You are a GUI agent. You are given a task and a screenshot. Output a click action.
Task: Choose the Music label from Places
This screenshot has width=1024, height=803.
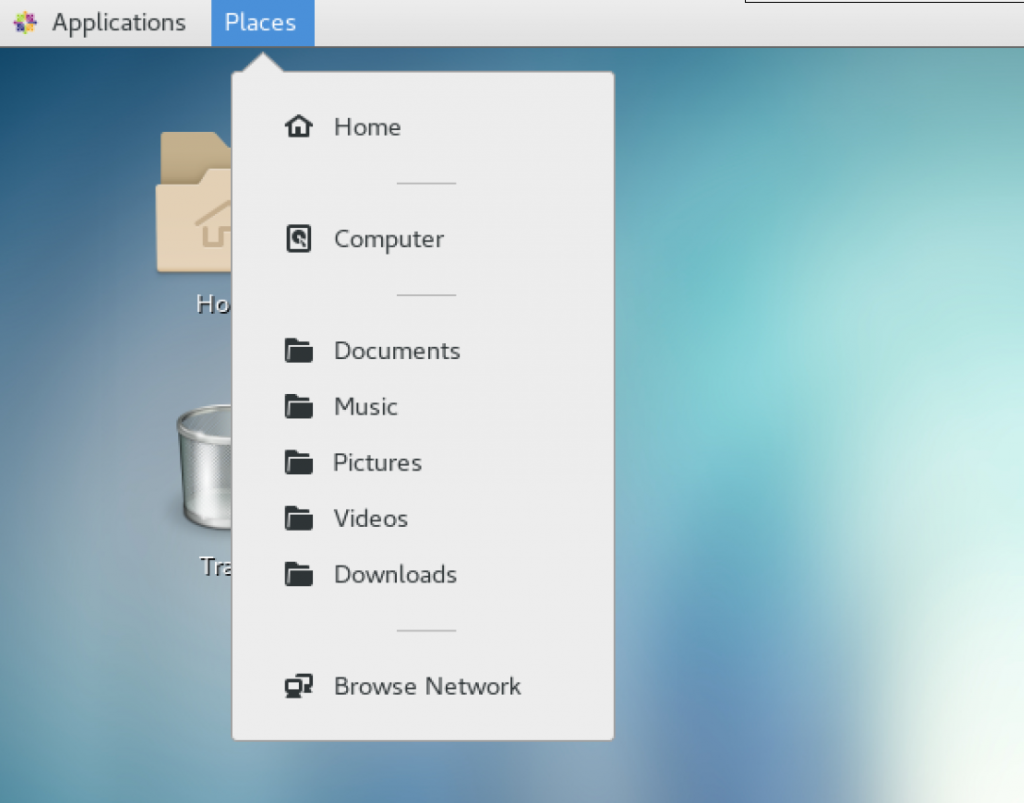(x=365, y=407)
